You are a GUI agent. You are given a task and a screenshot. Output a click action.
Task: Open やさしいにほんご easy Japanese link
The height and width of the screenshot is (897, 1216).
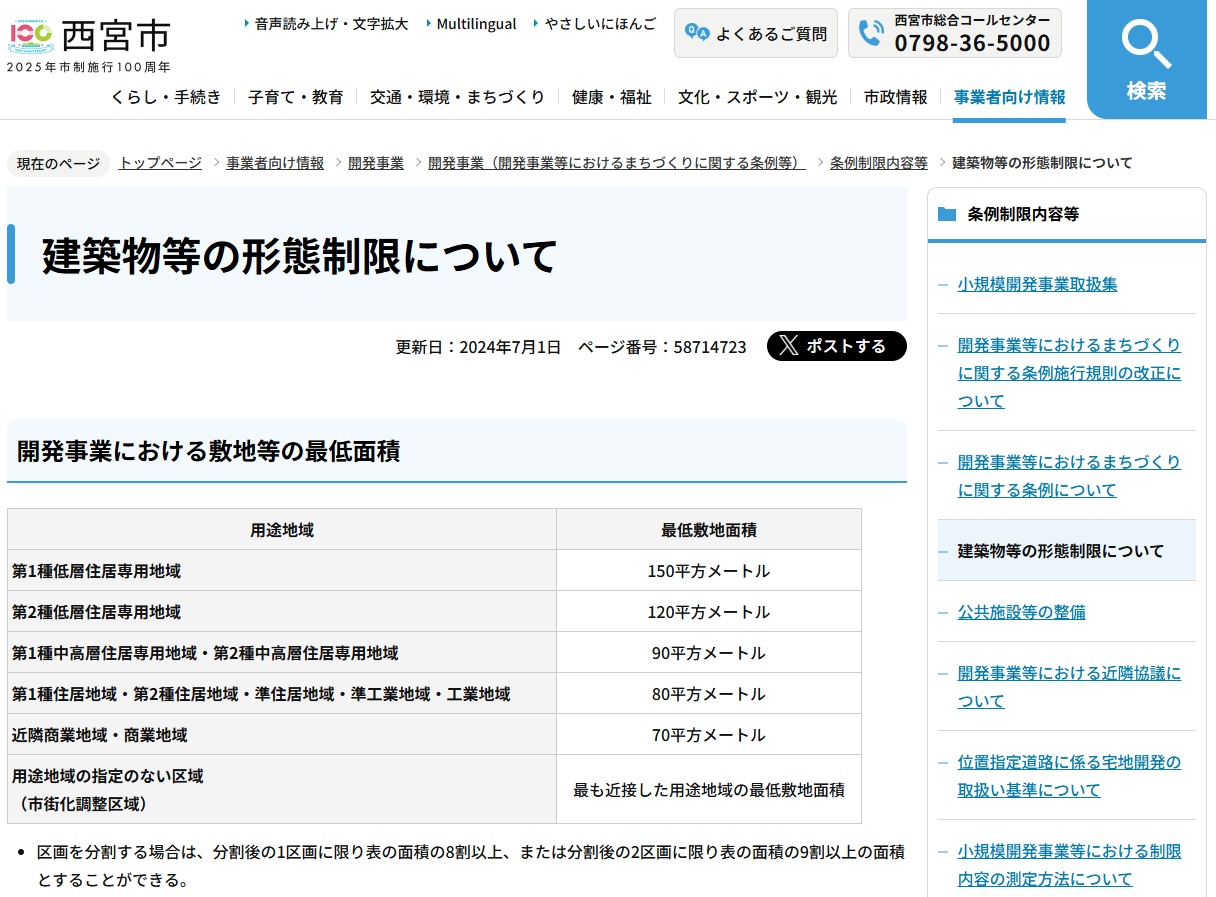pyautogui.click(x=600, y=24)
